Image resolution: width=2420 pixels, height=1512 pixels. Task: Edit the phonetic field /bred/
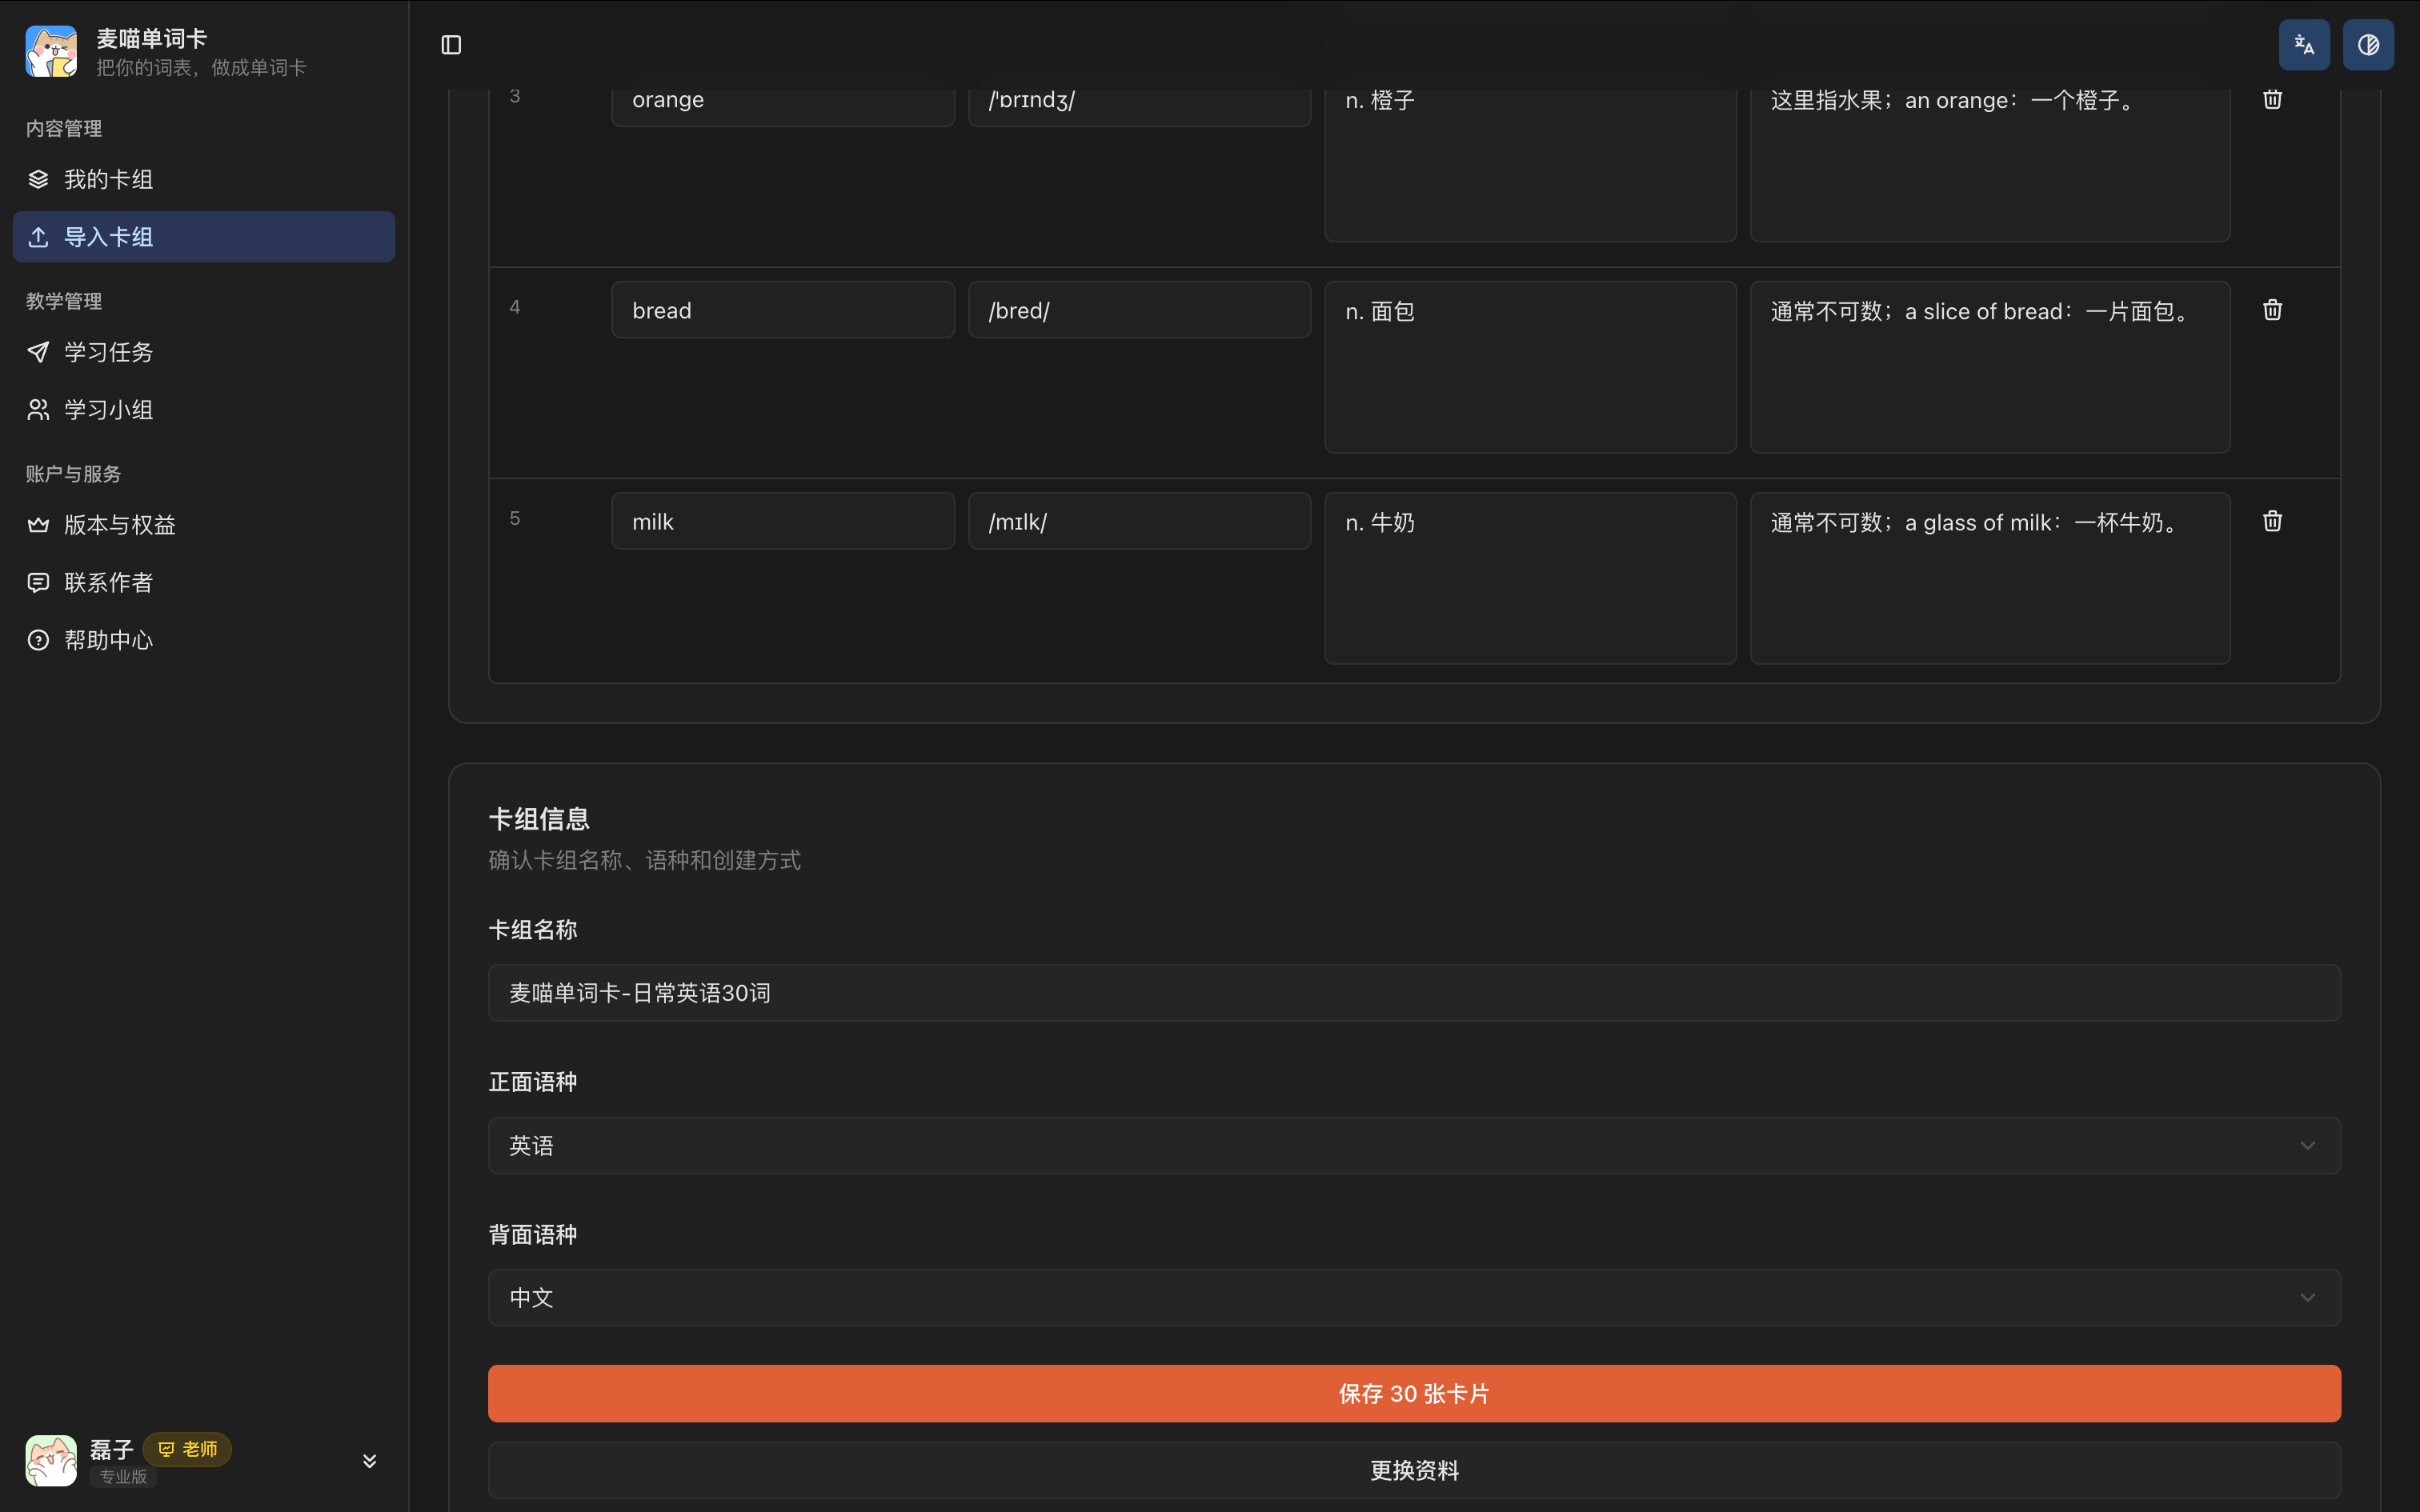pos(1139,310)
